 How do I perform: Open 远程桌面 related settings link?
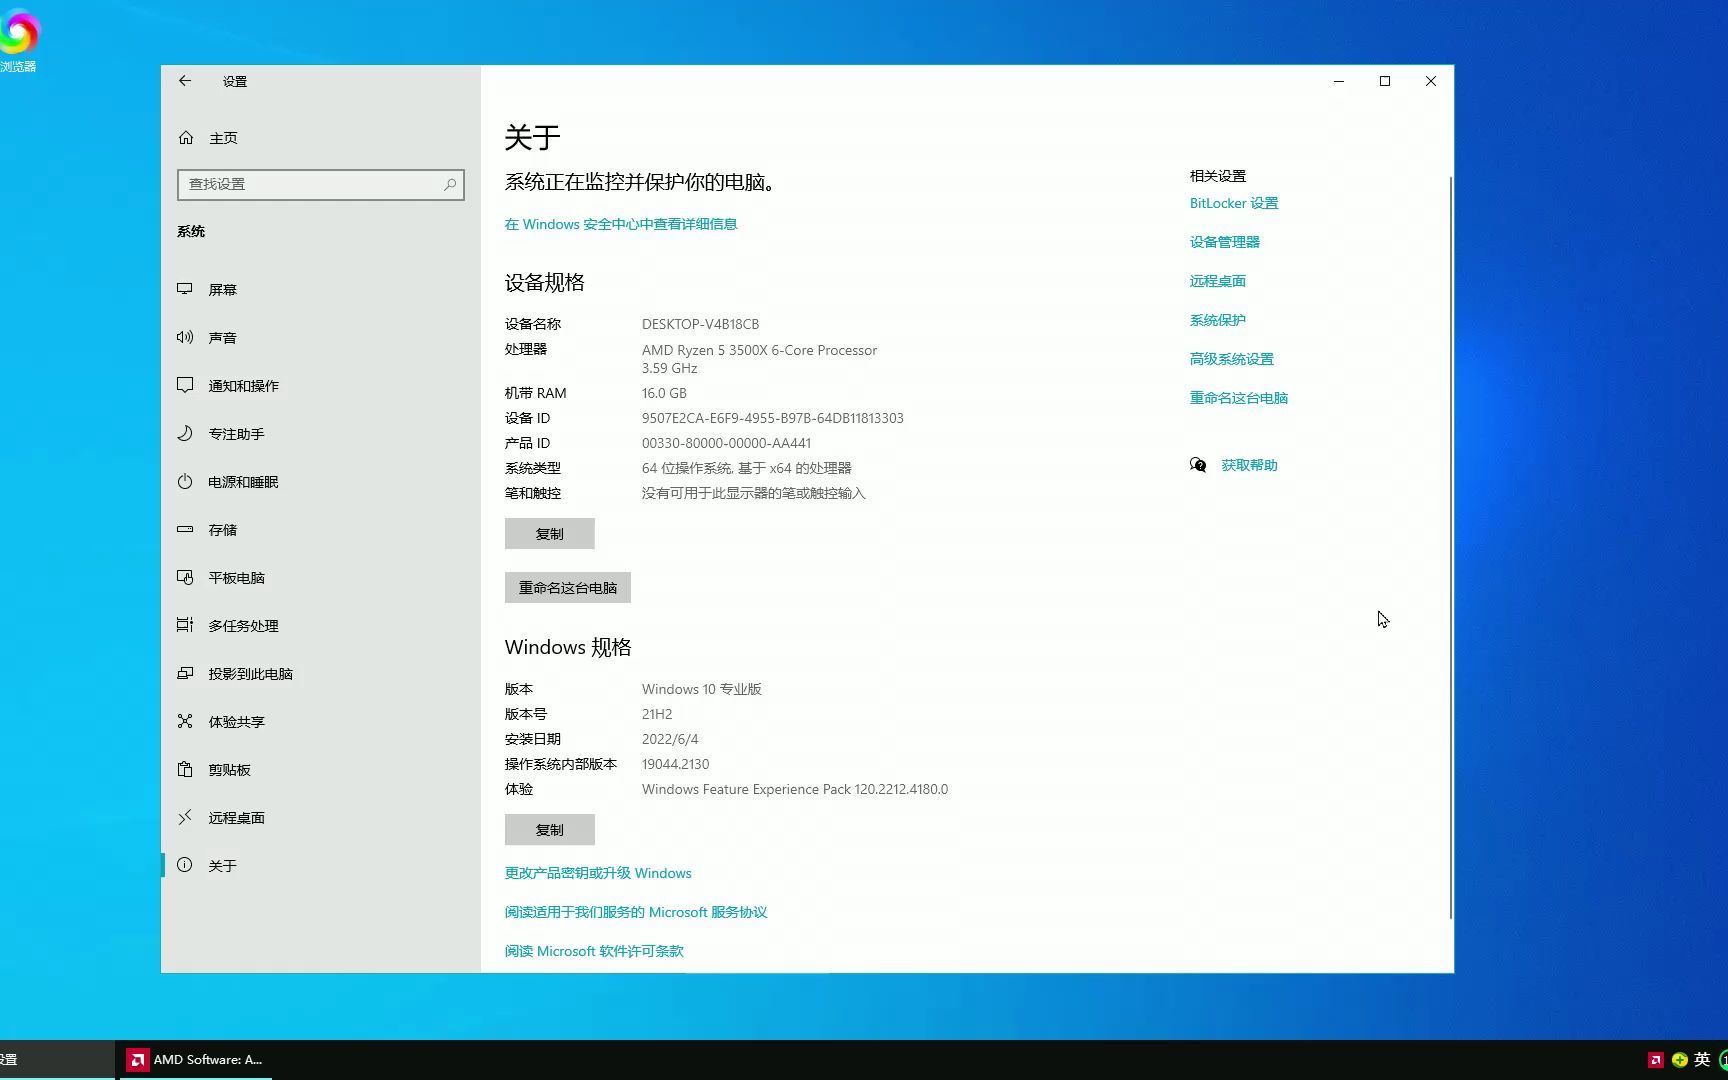[1218, 281]
